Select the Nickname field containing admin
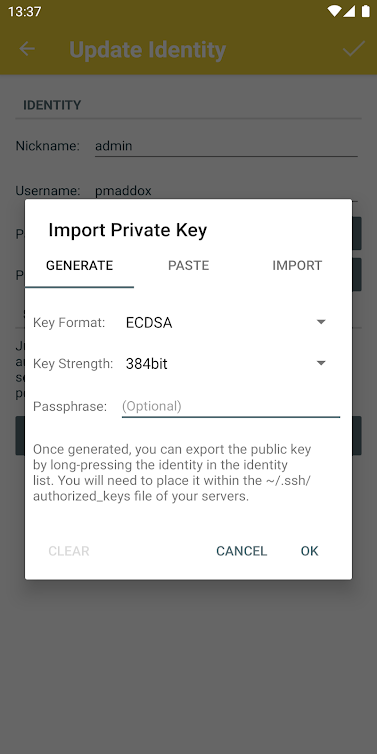This screenshot has height=754, width=377. pos(226,146)
